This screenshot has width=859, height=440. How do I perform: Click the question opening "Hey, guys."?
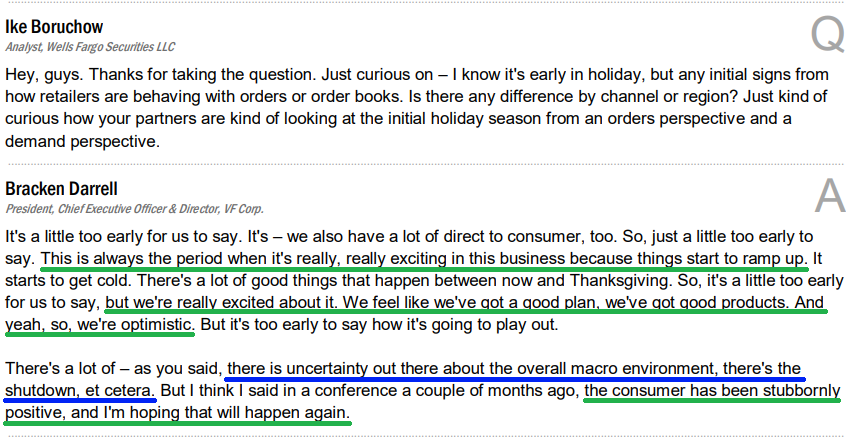[x=44, y=75]
